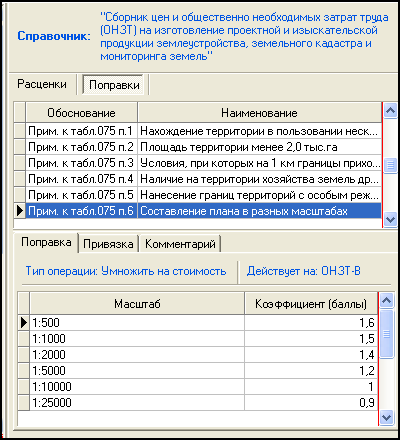Viewport: 400px width, 440px height.
Task: Click the Тип операции: Умножить на стоимость label
Action: (x=126, y=271)
